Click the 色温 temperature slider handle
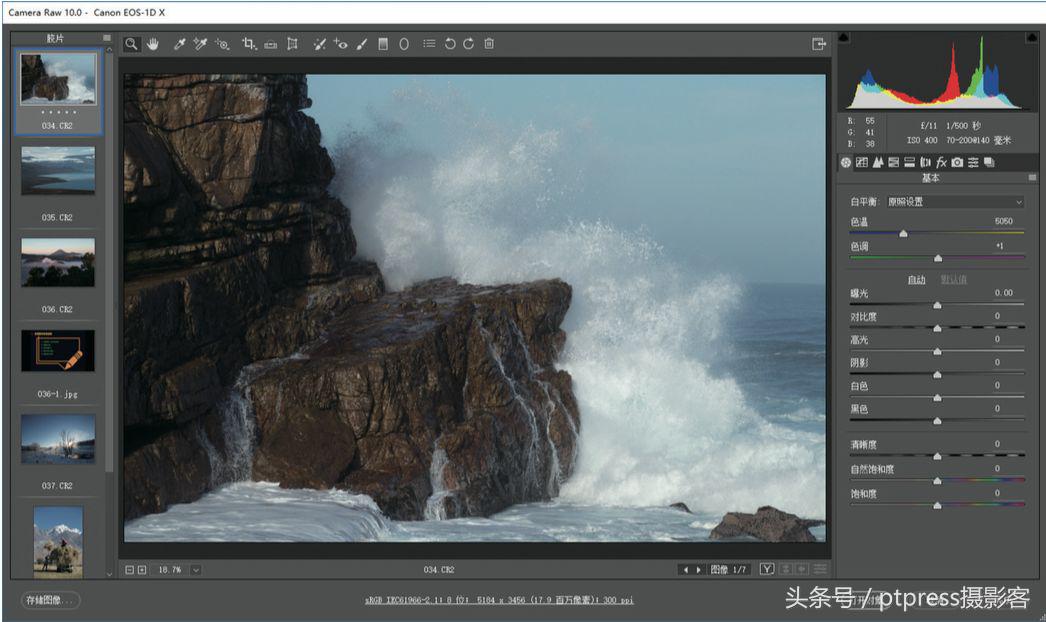This screenshot has width=1046, height=622. click(903, 233)
